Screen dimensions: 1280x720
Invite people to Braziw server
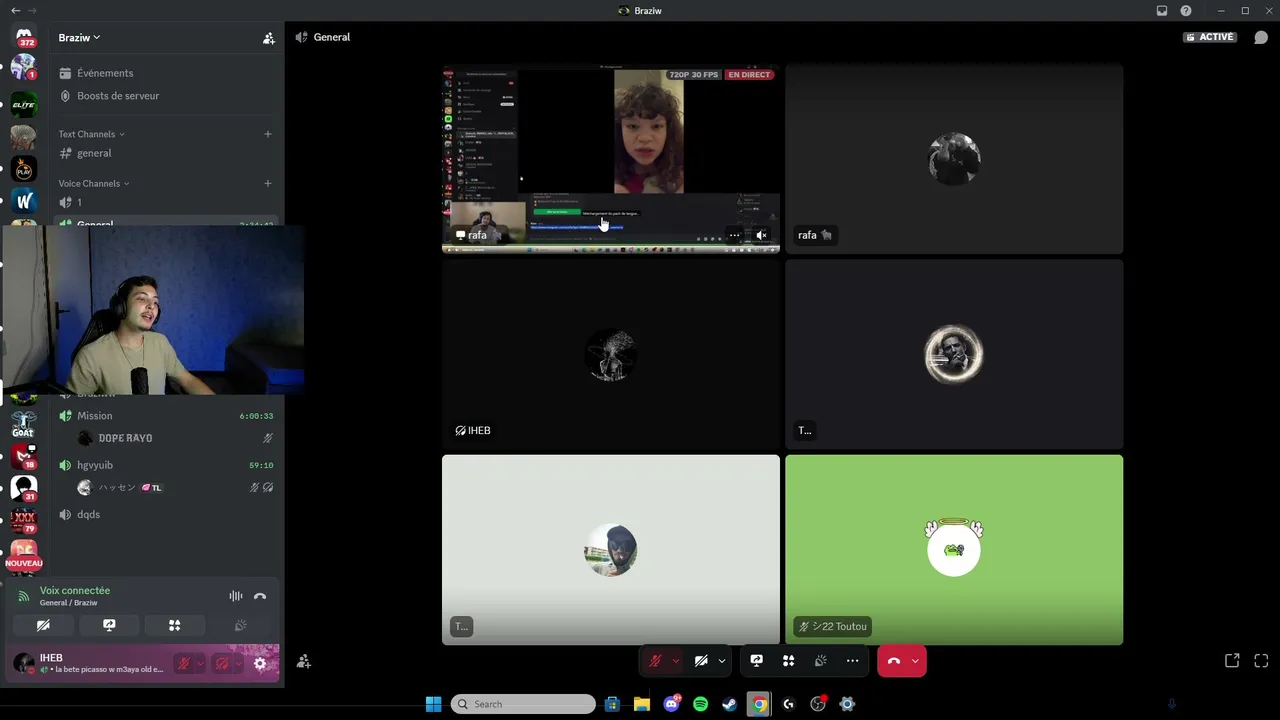(269, 38)
